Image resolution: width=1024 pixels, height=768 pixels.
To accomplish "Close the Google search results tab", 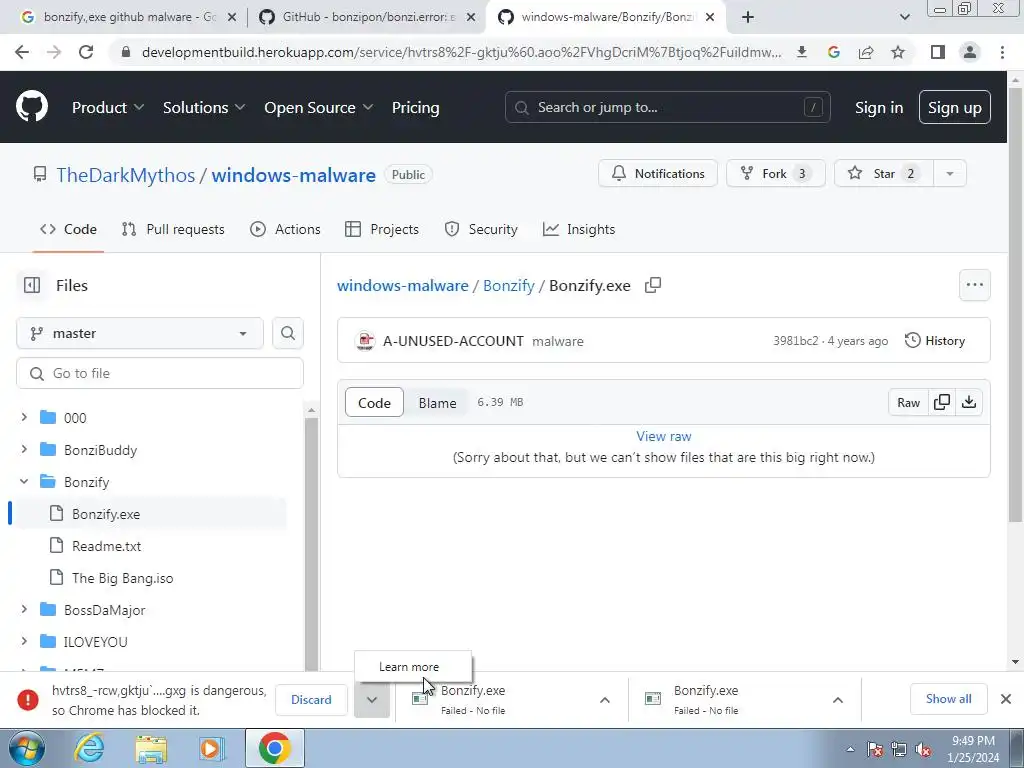I will 231,18.
